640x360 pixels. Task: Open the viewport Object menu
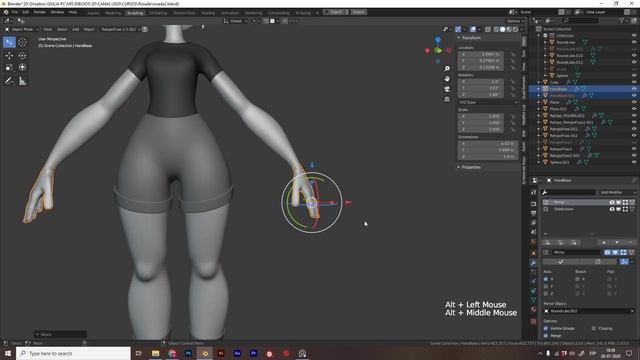pyautogui.click(x=89, y=29)
